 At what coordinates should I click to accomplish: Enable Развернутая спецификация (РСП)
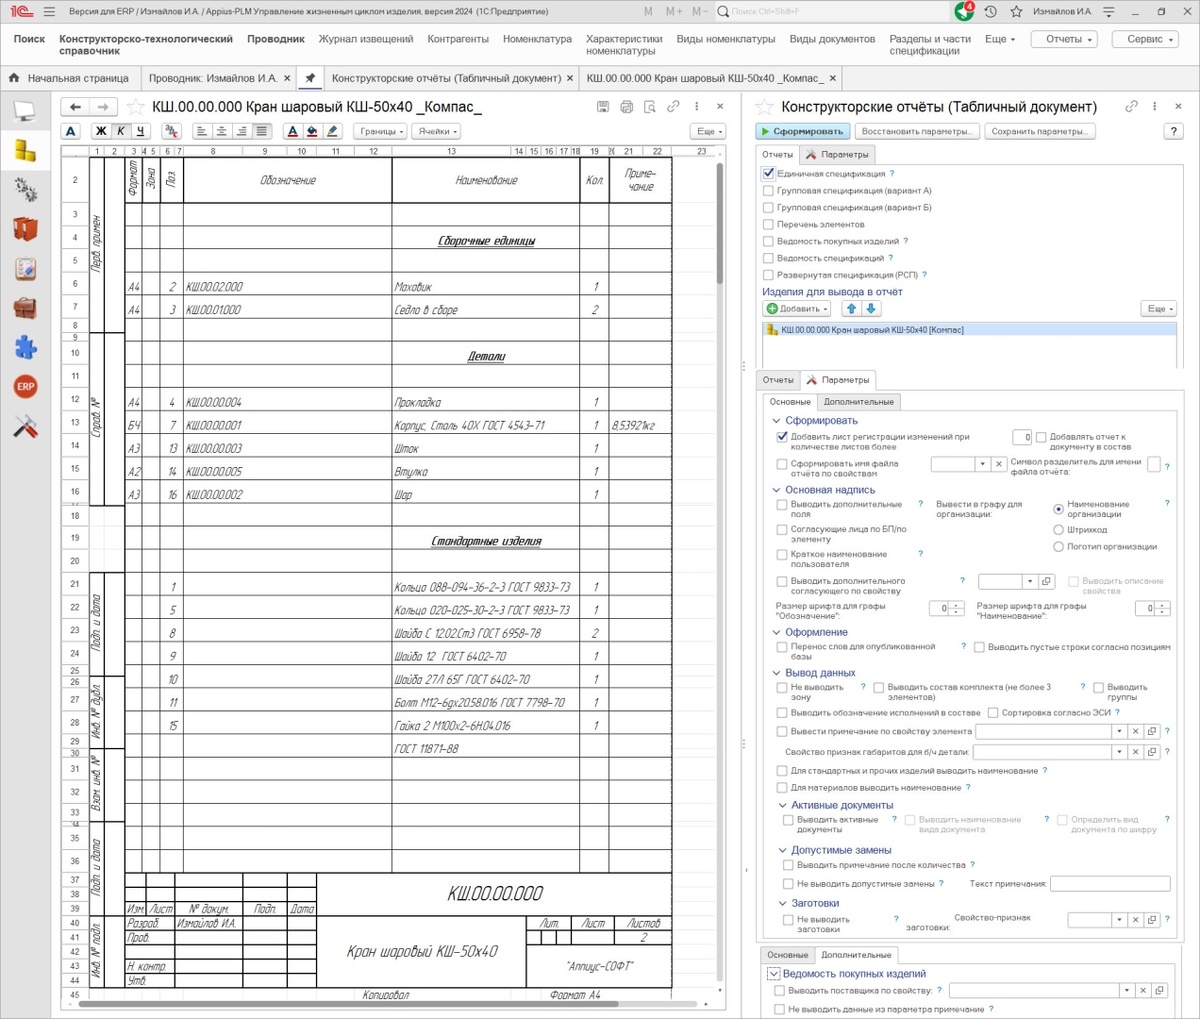[x=768, y=275]
